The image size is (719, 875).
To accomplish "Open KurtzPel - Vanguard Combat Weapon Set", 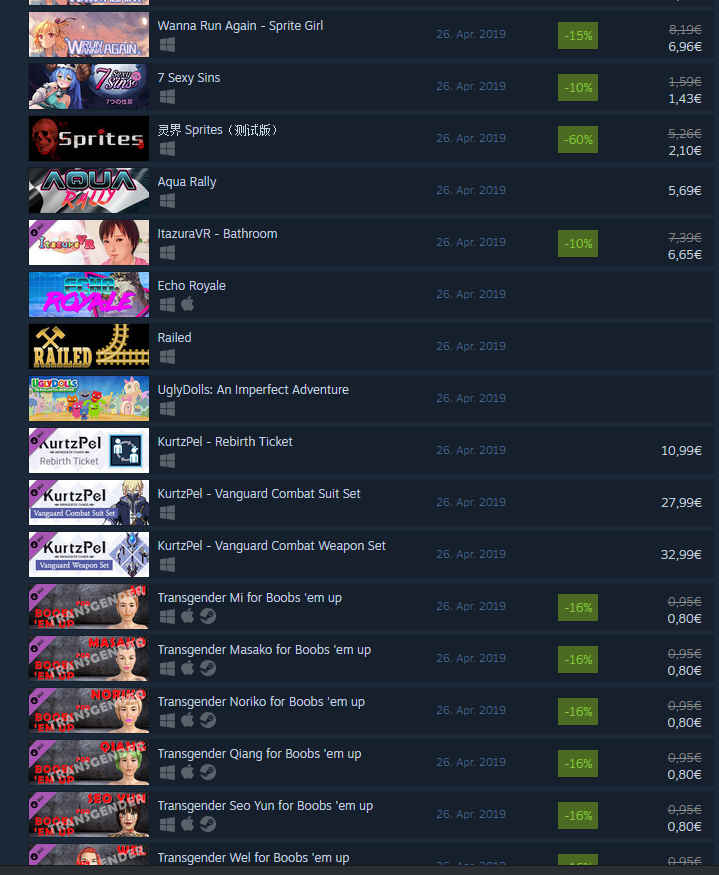I will pos(271,545).
